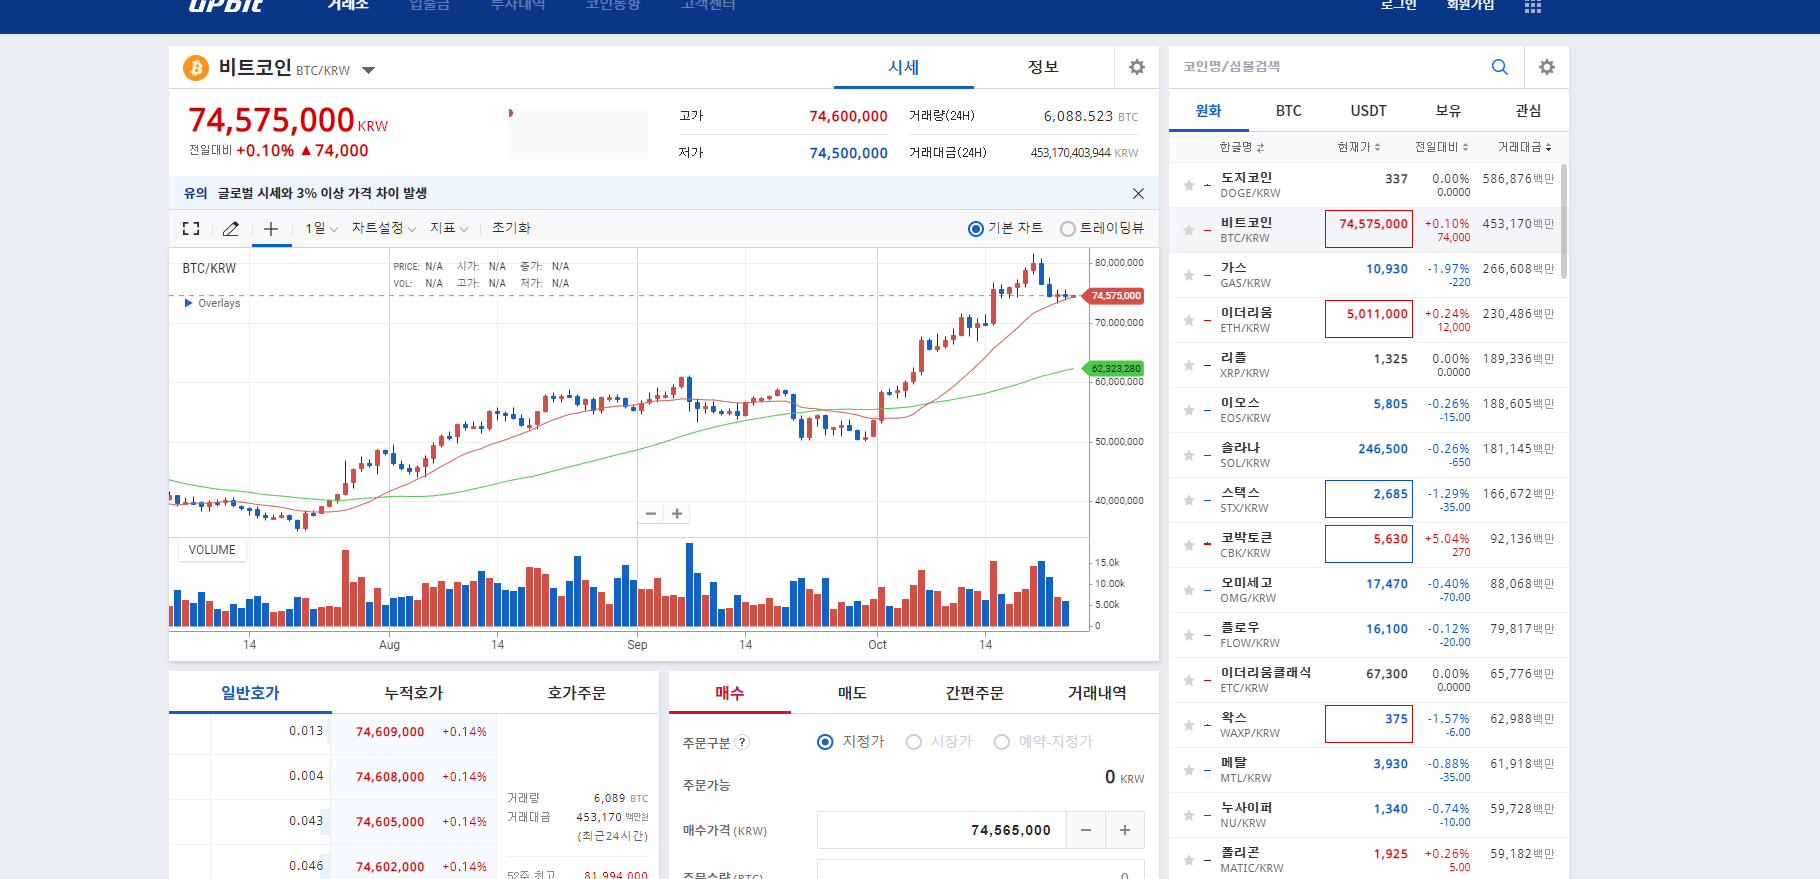This screenshot has height=879, width=1820.
Task: Open the coin list settings gear
Action: click(x=1547, y=67)
